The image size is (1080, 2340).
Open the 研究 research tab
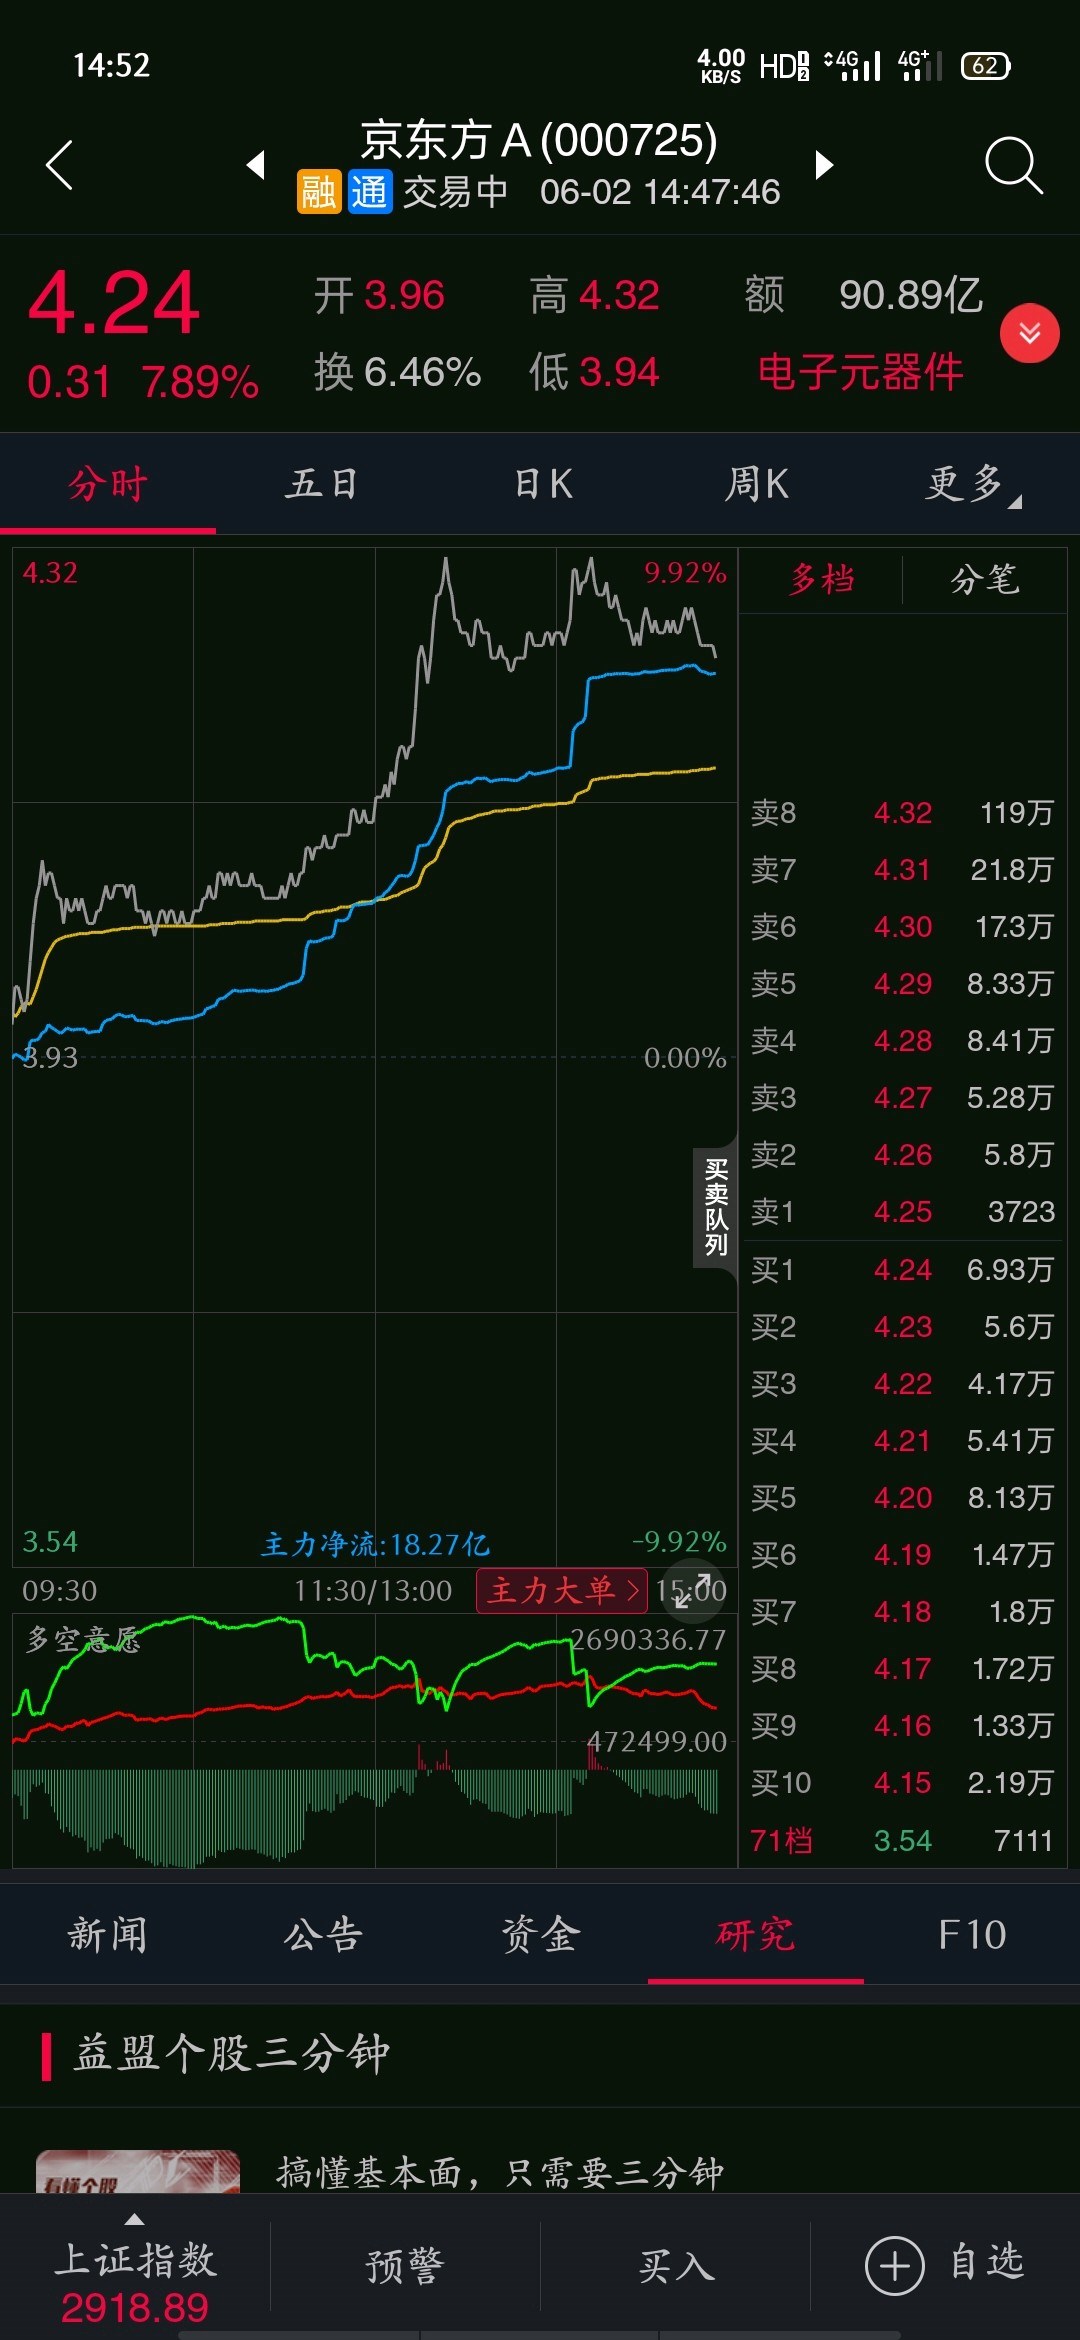point(756,1935)
